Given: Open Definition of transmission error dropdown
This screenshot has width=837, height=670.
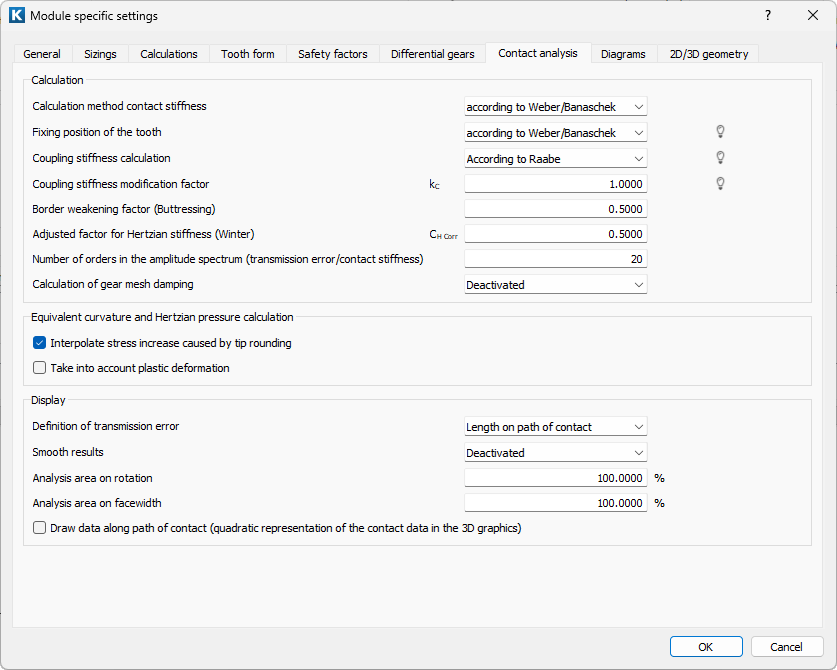Looking at the screenshot, I should [x=555, y=427].
